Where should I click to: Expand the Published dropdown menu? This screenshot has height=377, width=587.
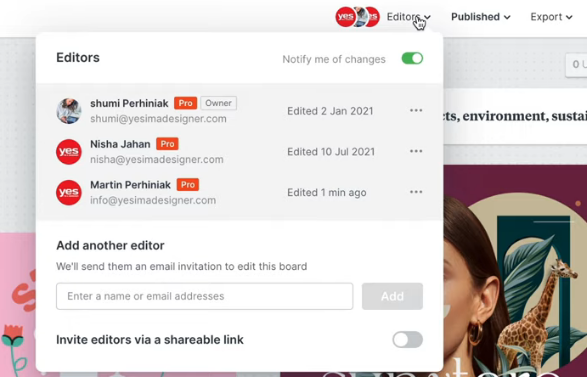coord(481,17)
